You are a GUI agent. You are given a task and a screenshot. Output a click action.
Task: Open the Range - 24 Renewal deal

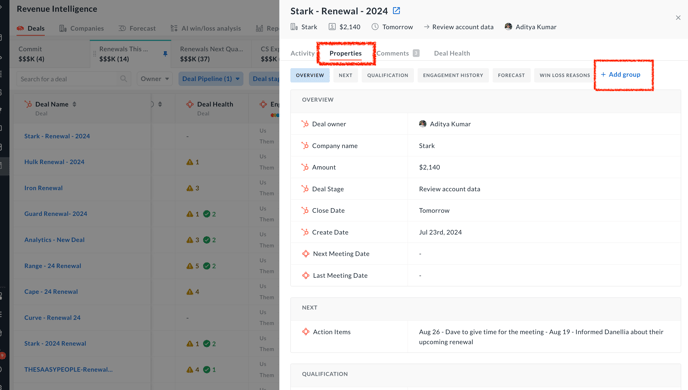[53, 265]
